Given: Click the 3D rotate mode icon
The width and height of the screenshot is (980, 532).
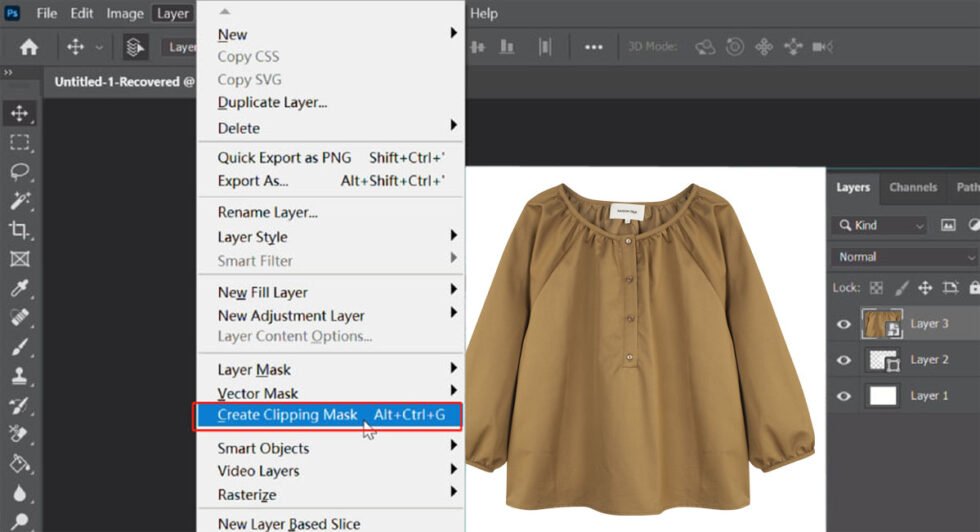Looking at the screenshot, I should pyautogui.click(x=705, y=47).
